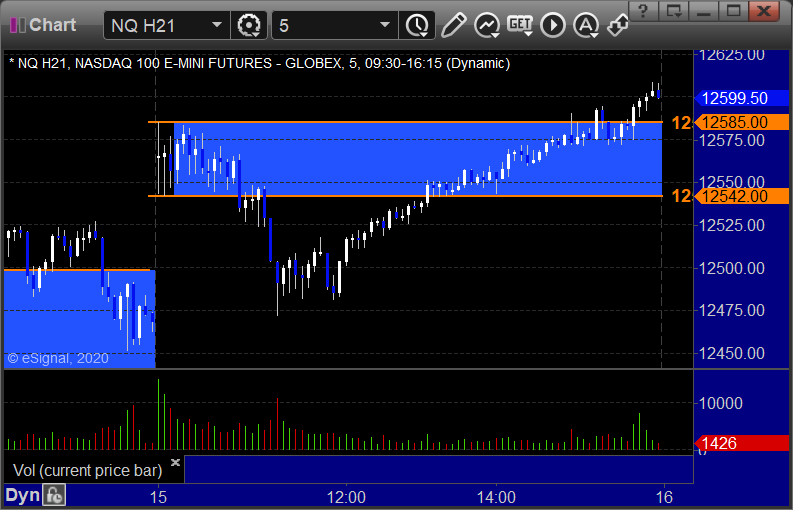Open the studies chart-line icon

pos(487,25)
